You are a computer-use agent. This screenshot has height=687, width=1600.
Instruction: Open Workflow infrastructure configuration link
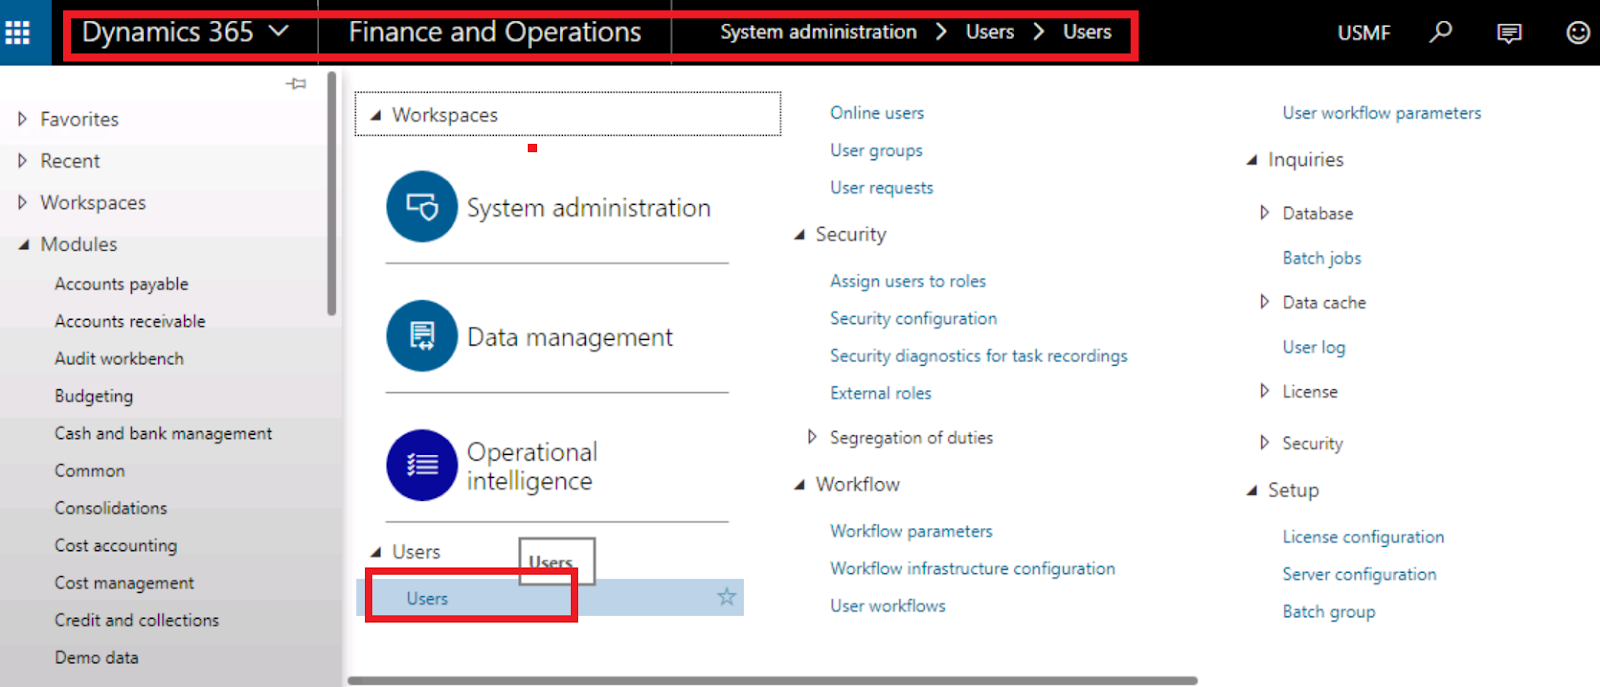(x=972, y=568)
